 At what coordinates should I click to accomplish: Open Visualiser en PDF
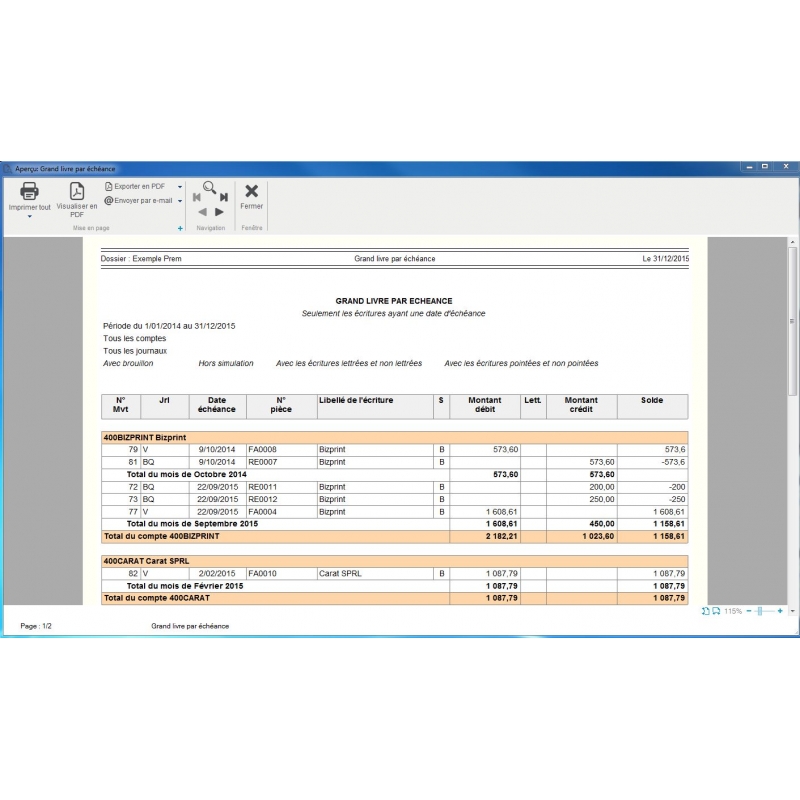coord(77,191)
